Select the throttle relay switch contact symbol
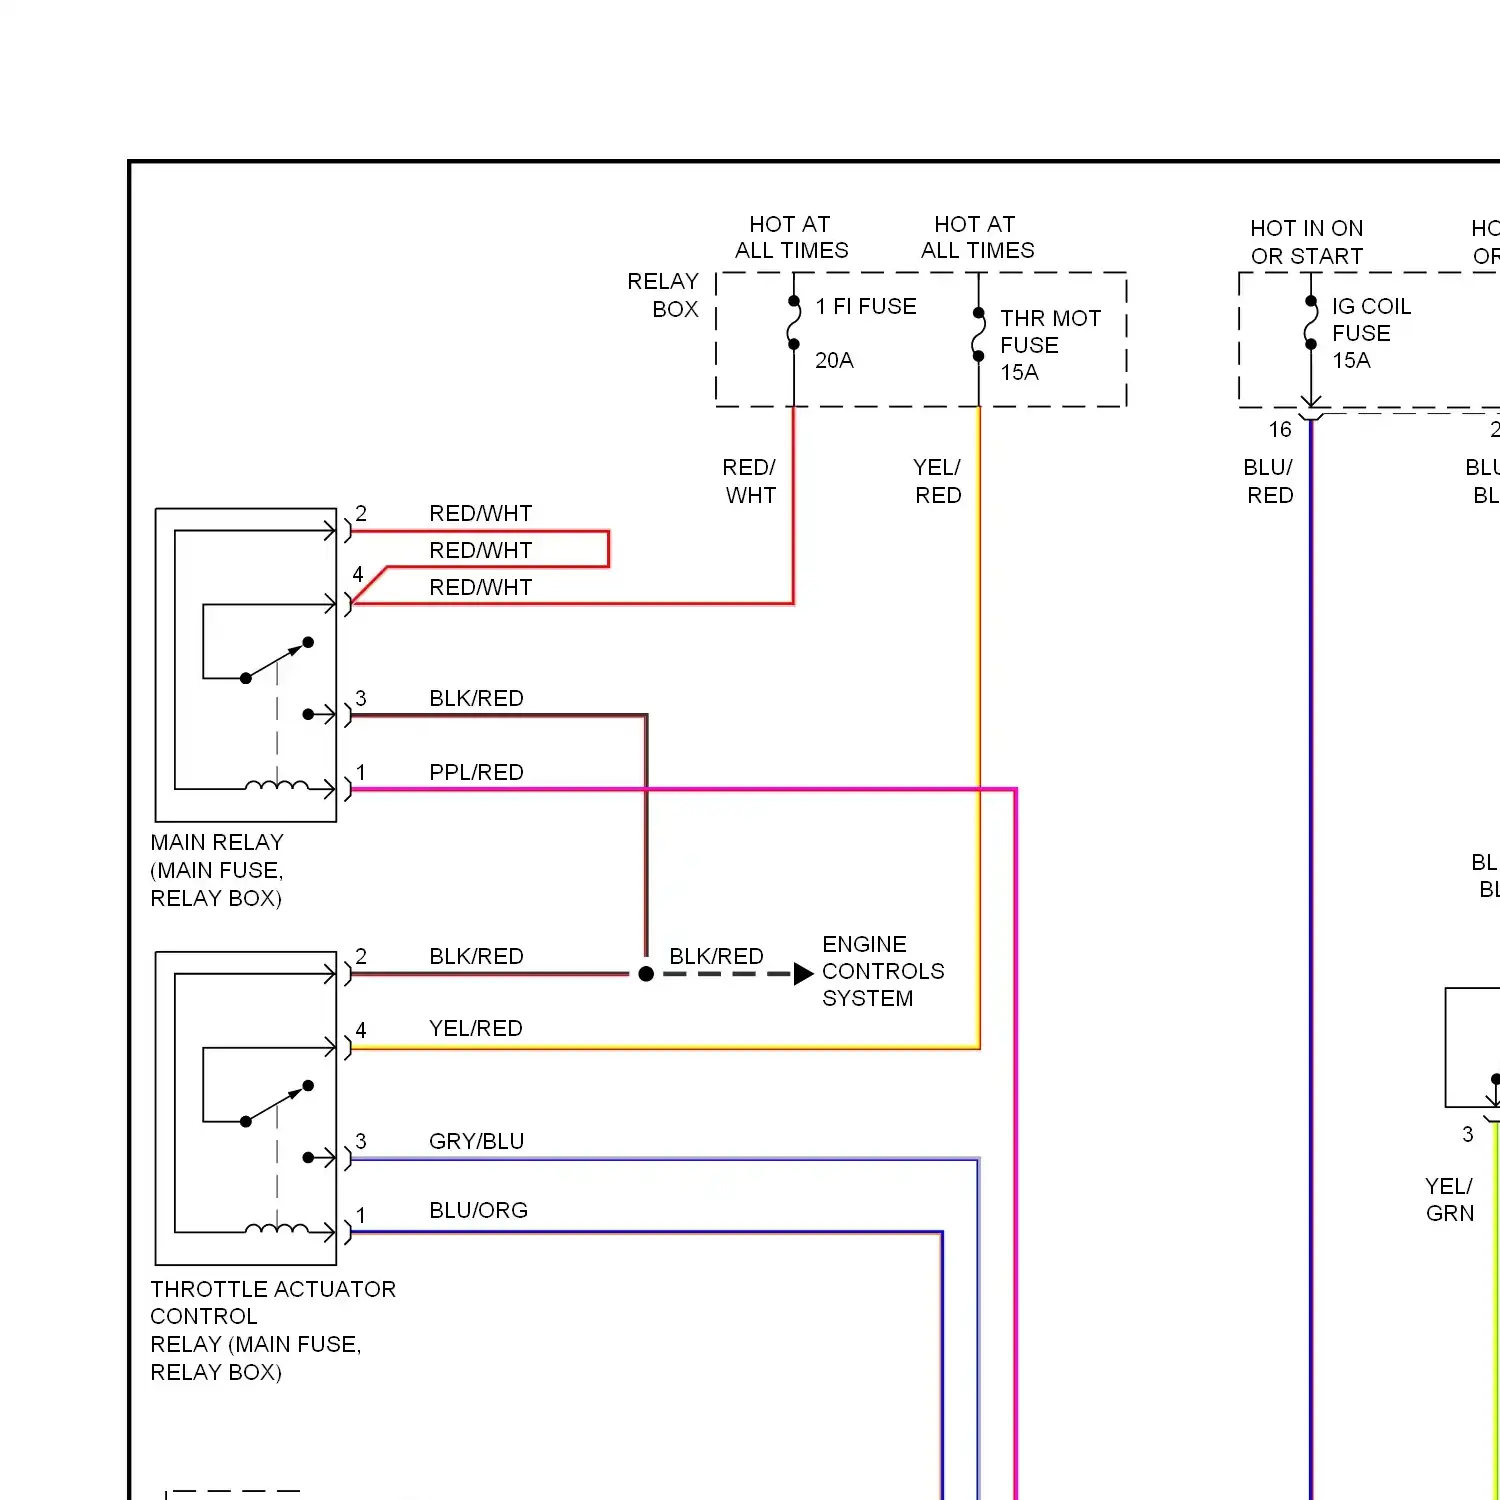 277,1104
